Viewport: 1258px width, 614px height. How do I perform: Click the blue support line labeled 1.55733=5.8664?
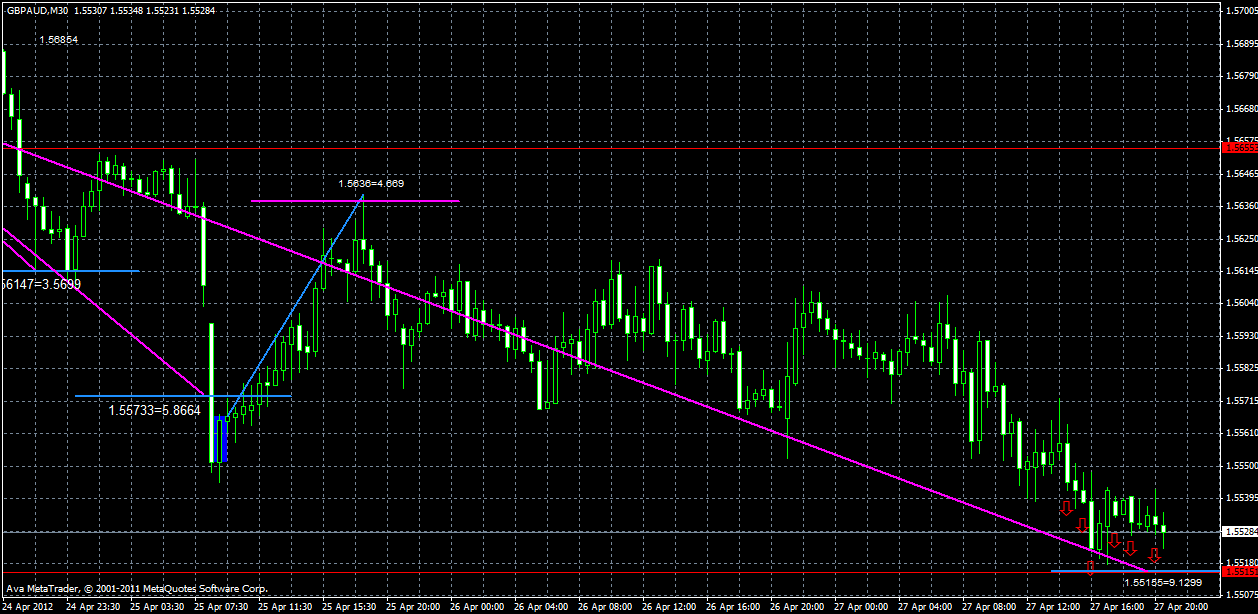click(x=180, y=396)
